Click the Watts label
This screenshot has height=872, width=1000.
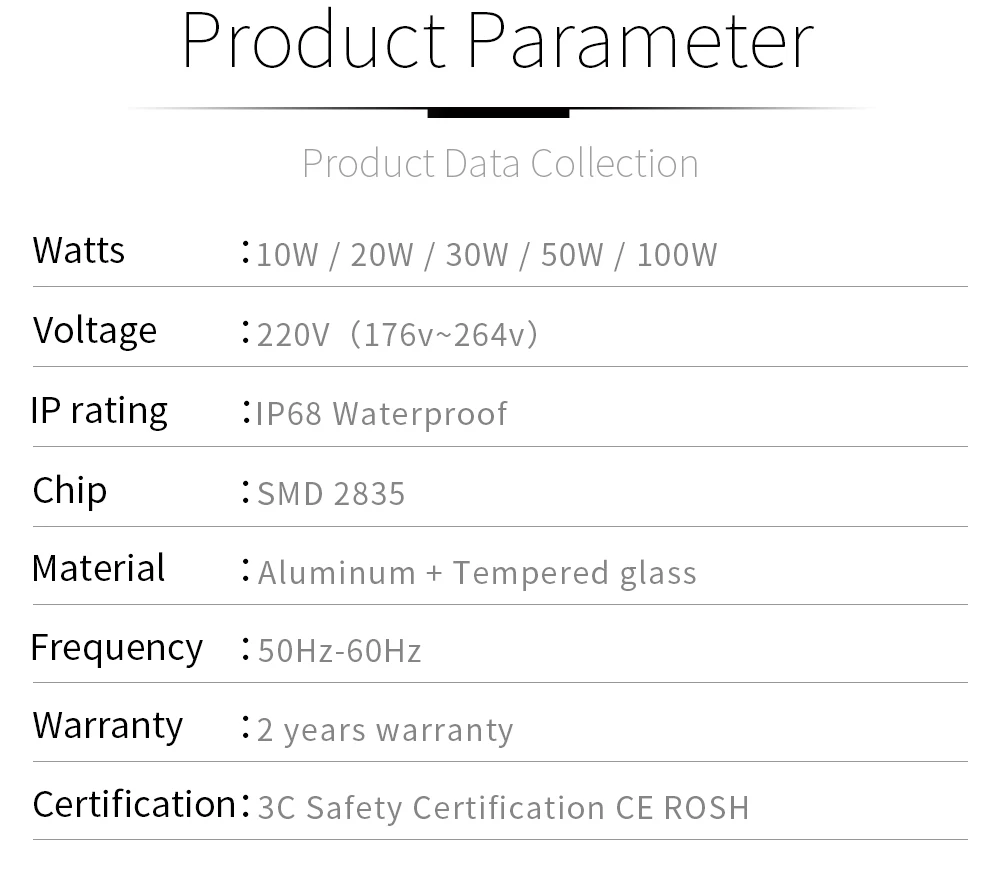78,250
